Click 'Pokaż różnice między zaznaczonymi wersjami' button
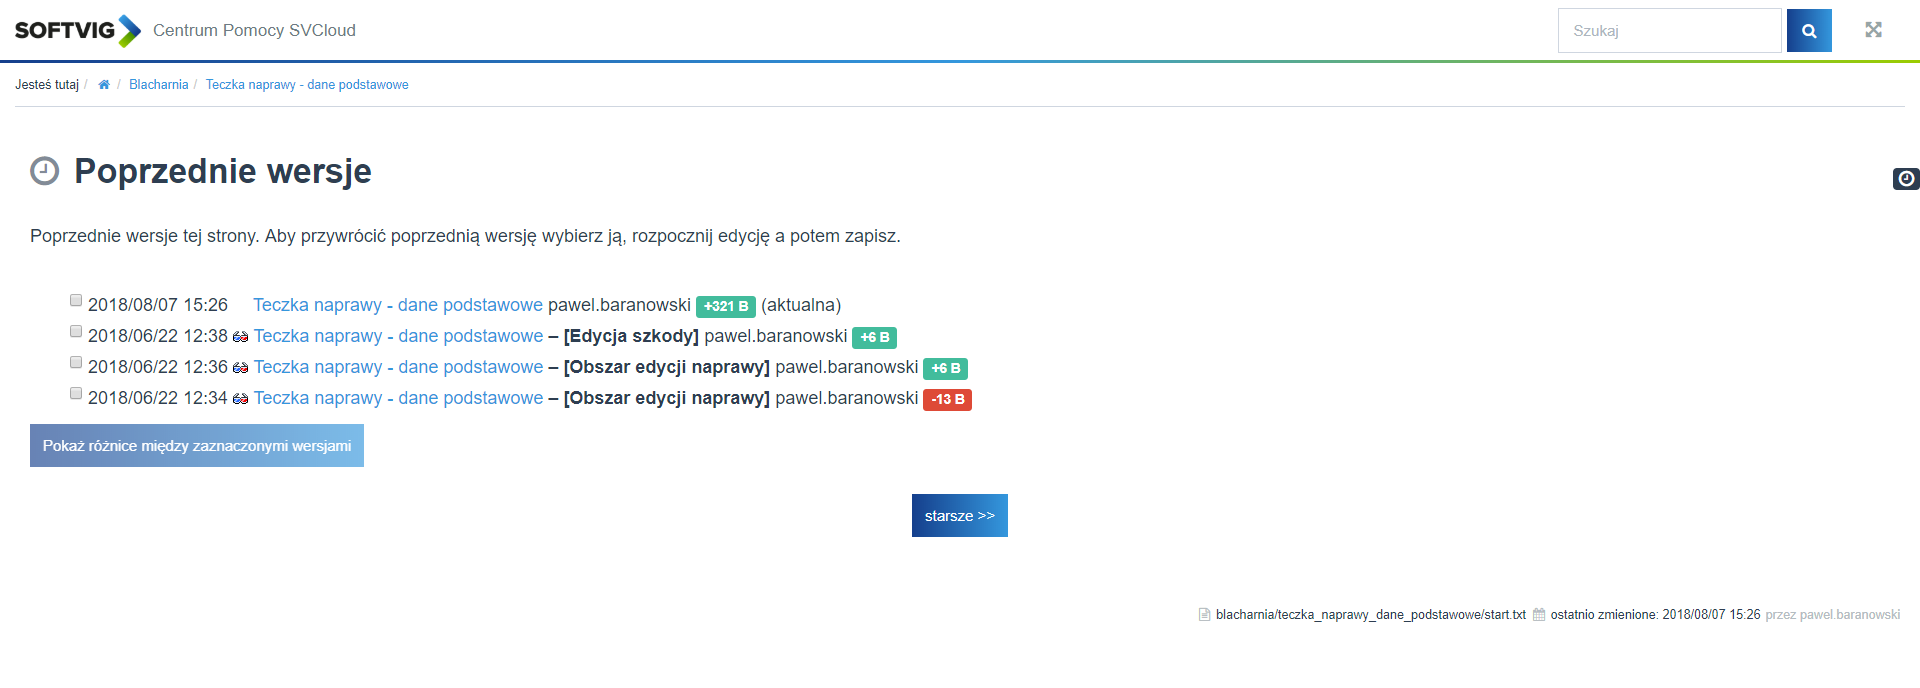The height and width of the screenshot is (688, 1920). coord(197,446)
